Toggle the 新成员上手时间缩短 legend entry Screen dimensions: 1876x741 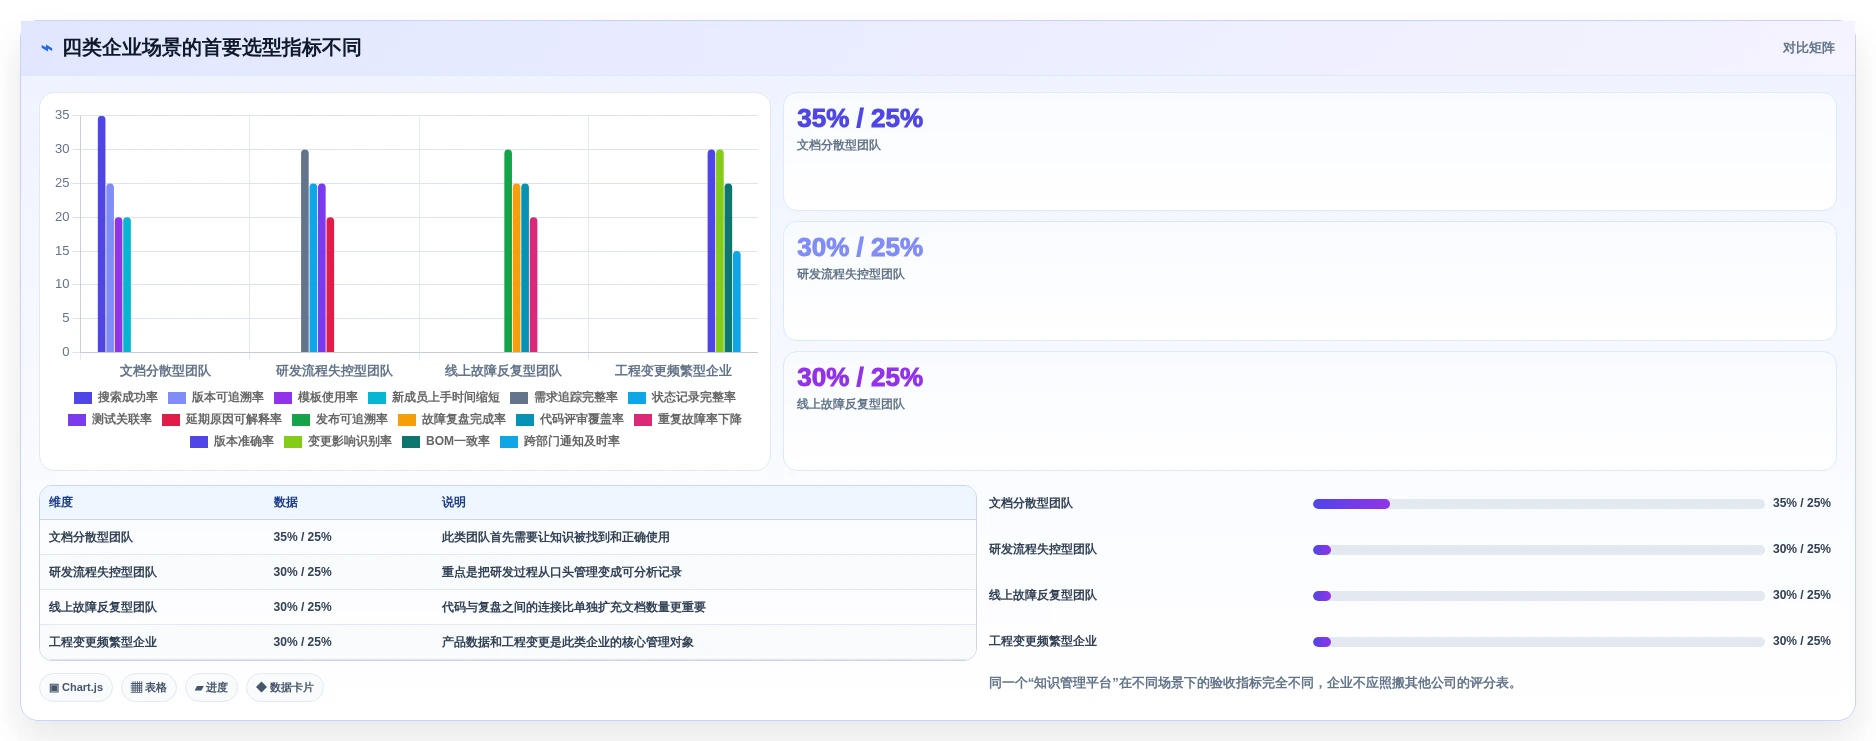[434, 397]
